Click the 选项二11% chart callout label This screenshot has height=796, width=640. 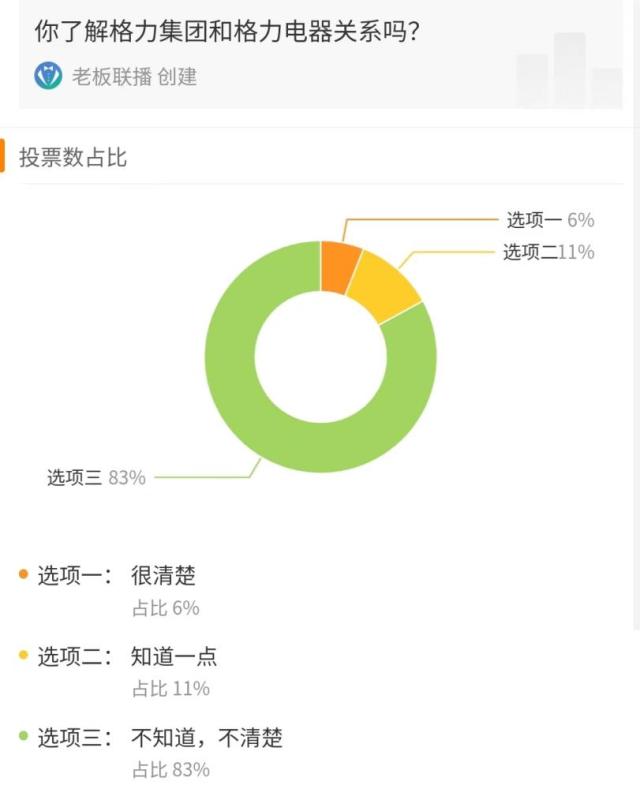tap(548, 252)
